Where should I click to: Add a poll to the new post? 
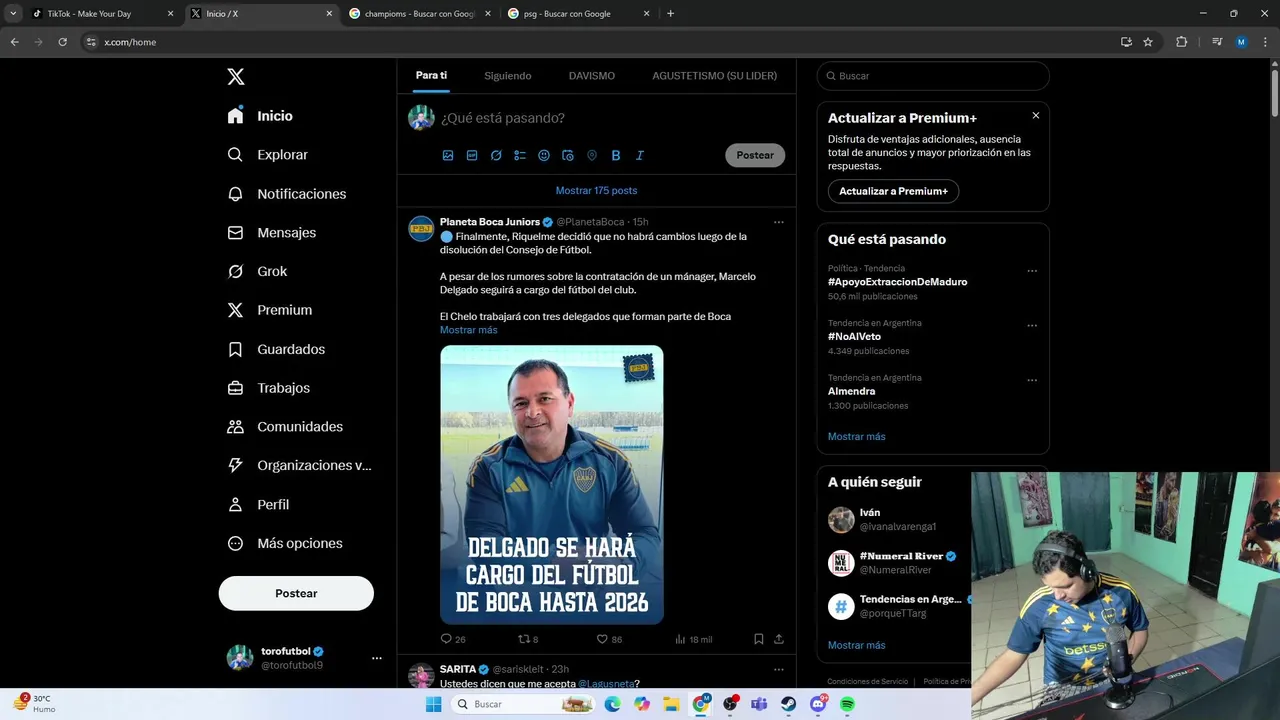pyautogui.click(x=520, y=155)
